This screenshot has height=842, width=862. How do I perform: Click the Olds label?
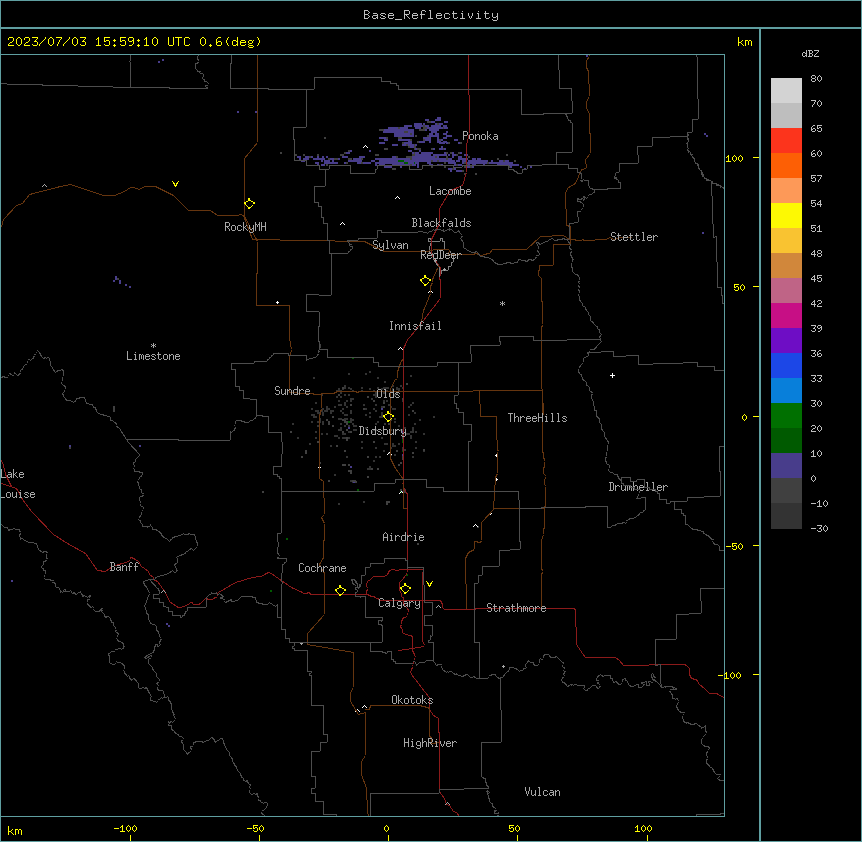point(388,394)
